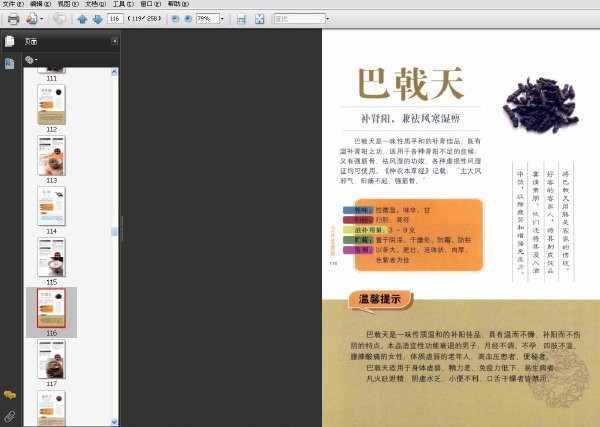This screenshot has height=427, width=600.
Task: Click the thumbnail panel scrollbar thumb
Action: 114,231
